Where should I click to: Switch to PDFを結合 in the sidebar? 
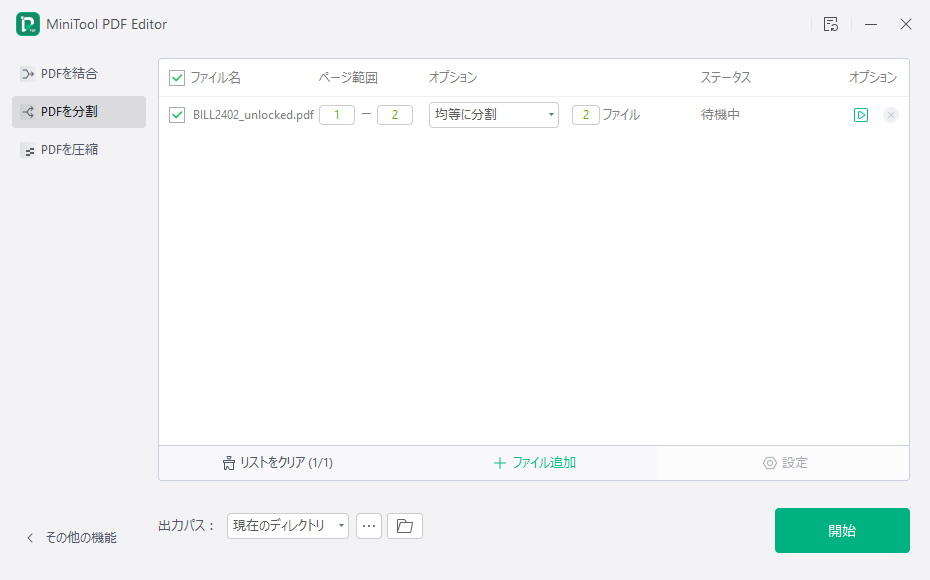pos(79,74)
